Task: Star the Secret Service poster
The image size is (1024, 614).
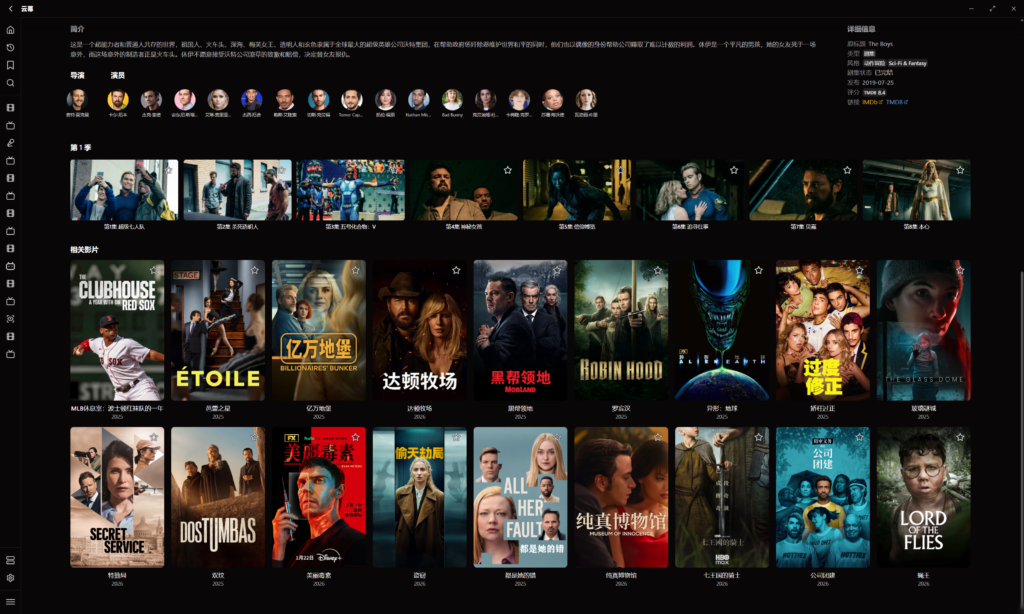Action: tap(153, 437)
